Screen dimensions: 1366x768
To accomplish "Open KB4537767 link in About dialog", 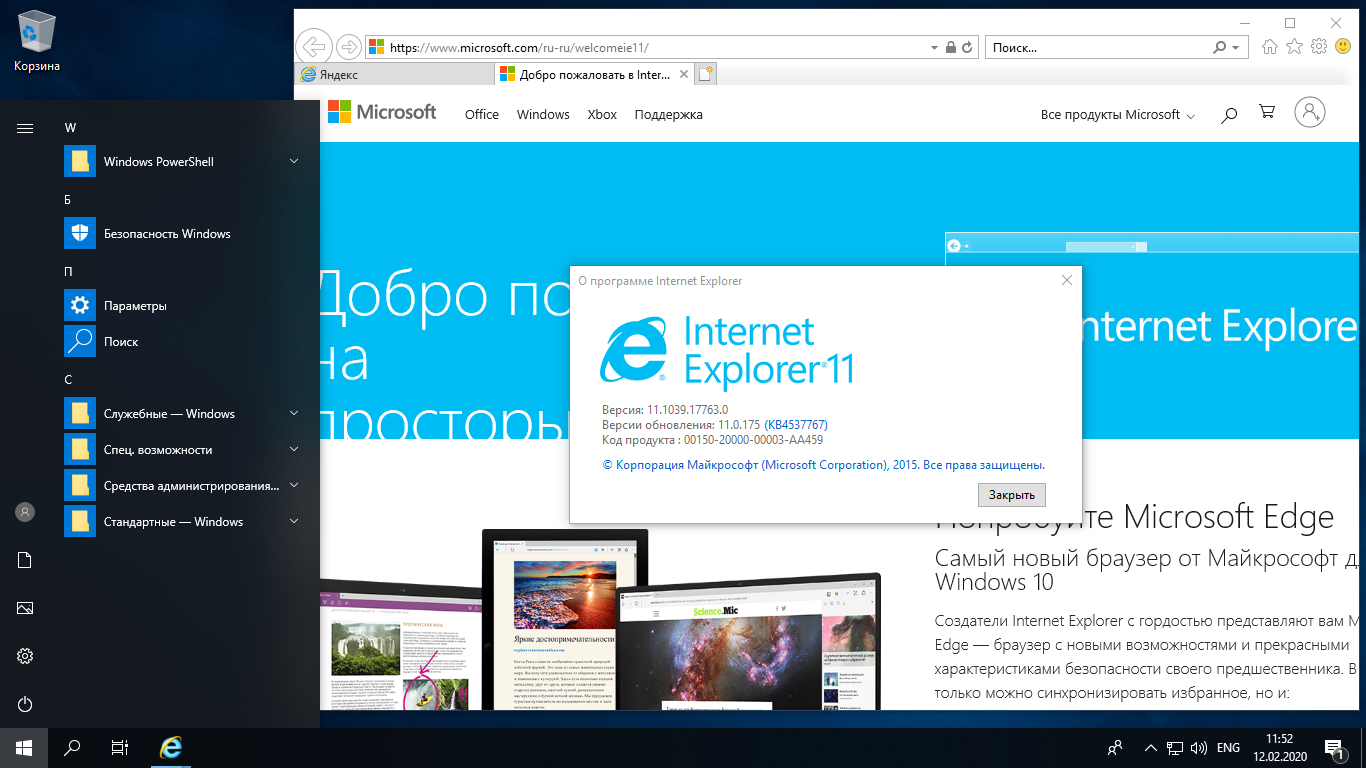I will coord(795,425).
